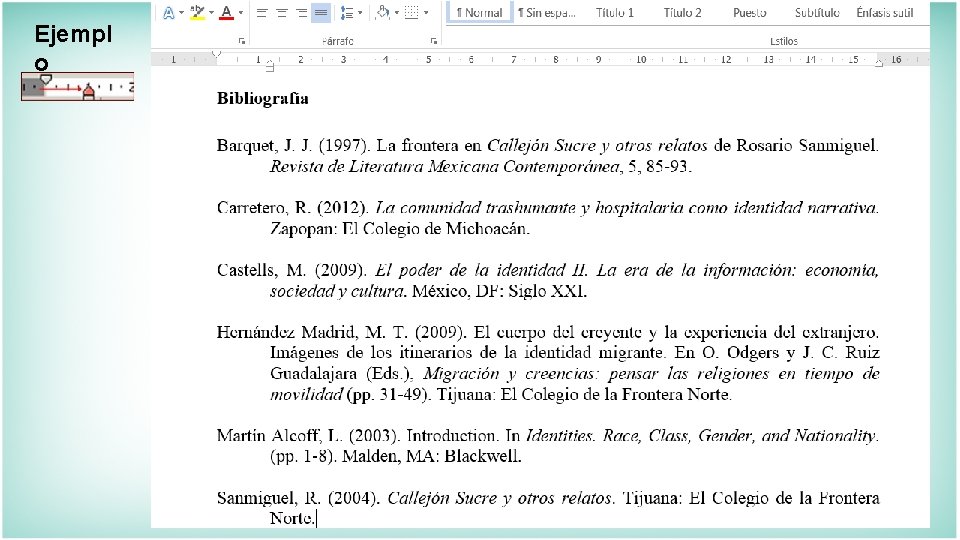Apply the red font color
This screenshot has height=540, width=960.
pos(227,13)
